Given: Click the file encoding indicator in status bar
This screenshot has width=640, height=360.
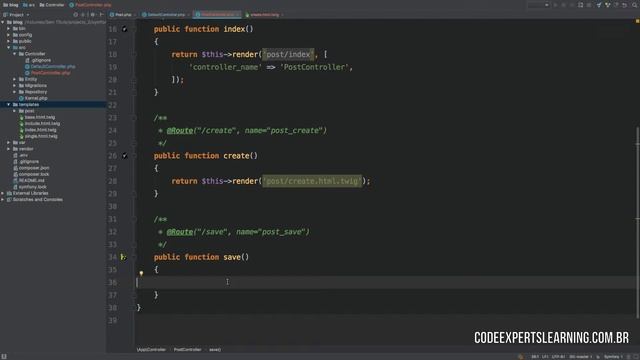Looking at the screenshot, I should pos(558,357).
